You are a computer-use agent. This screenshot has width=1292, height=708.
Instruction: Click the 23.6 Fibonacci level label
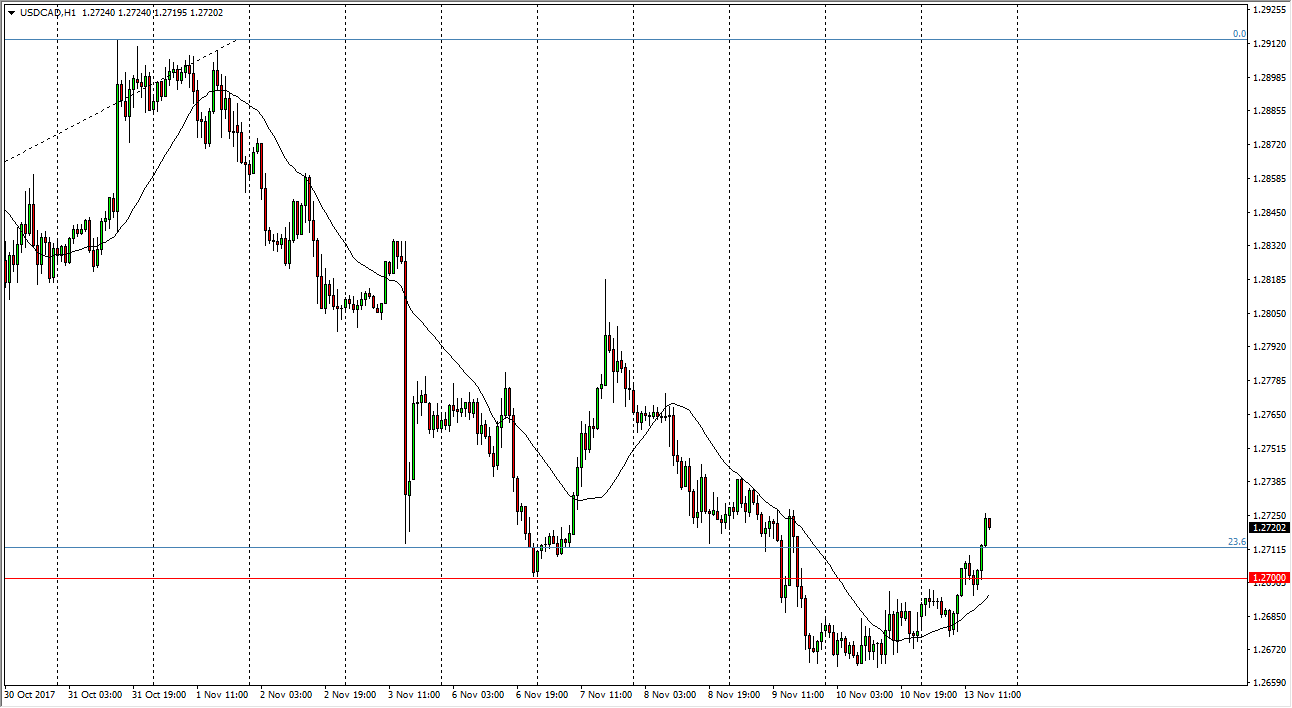coord(1236,542)
